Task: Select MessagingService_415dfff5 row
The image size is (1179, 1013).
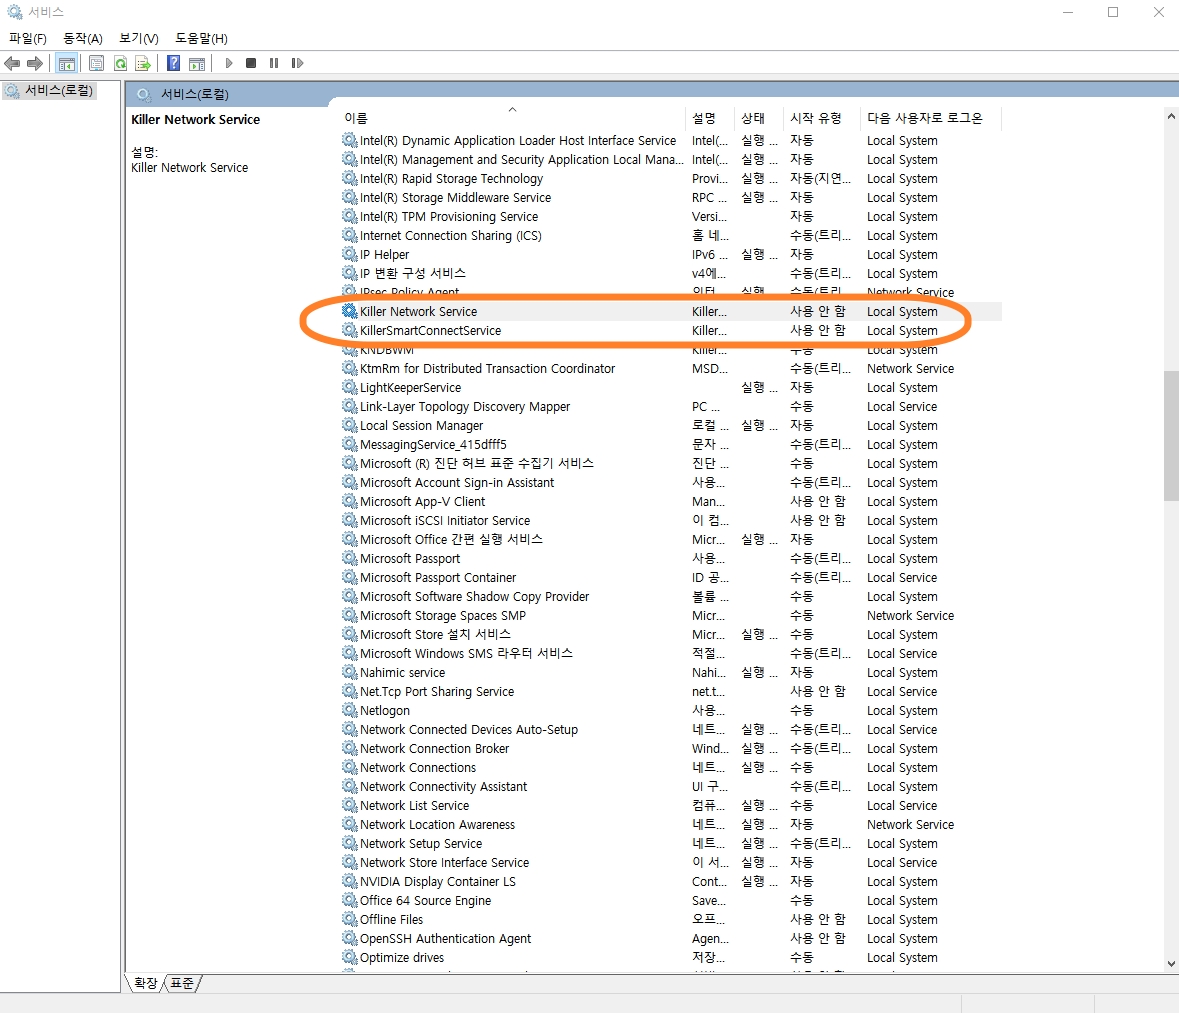Action: (671, 444)
